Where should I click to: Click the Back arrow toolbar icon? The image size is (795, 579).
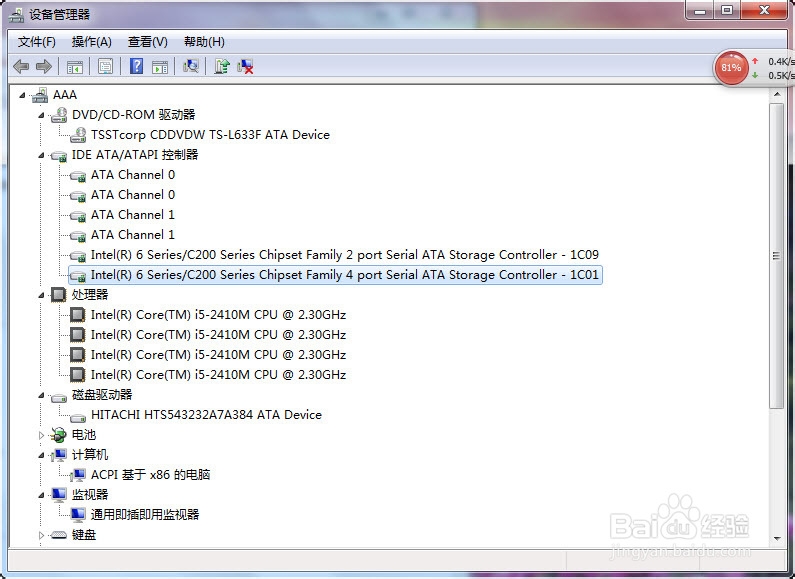click(x=21, y=66)
